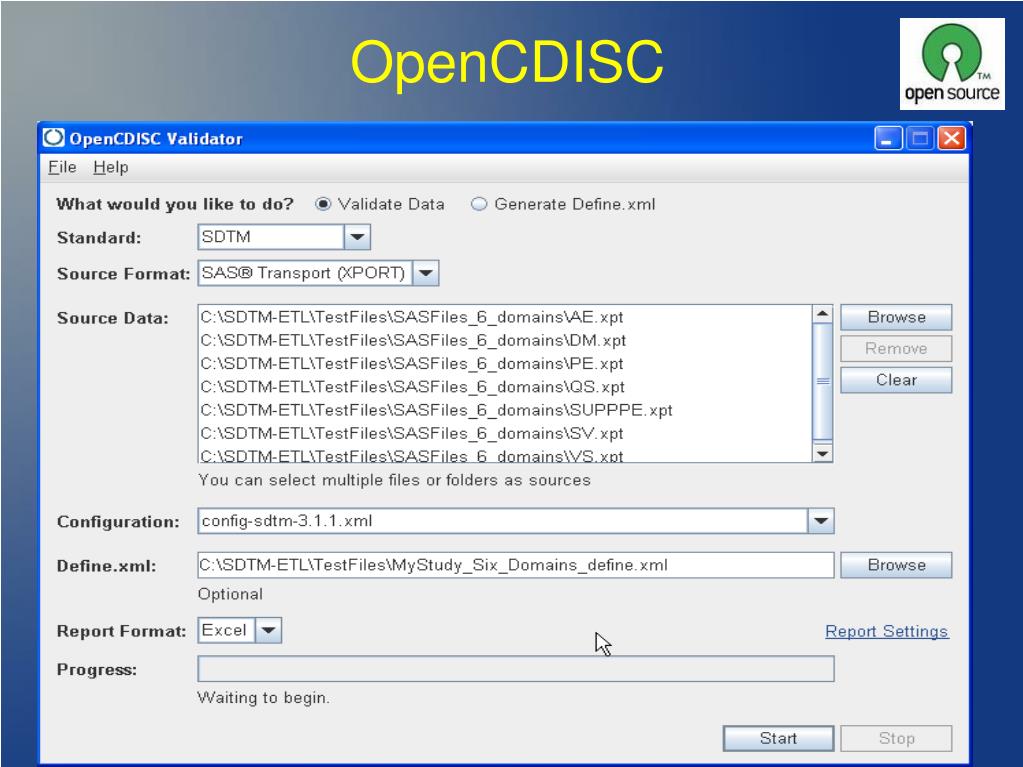Viewport: 1023px width, 767px height.
Task: Open the Help menu
Action: (110, 168)
